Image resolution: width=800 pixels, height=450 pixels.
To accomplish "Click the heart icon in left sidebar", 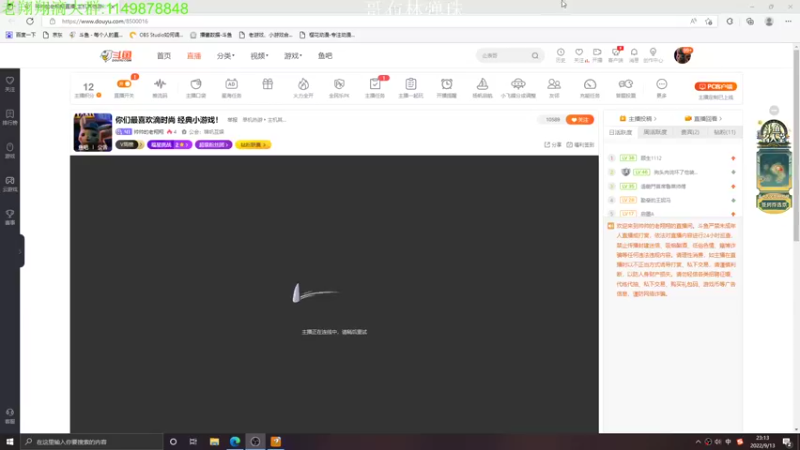I will pos(10,81).
